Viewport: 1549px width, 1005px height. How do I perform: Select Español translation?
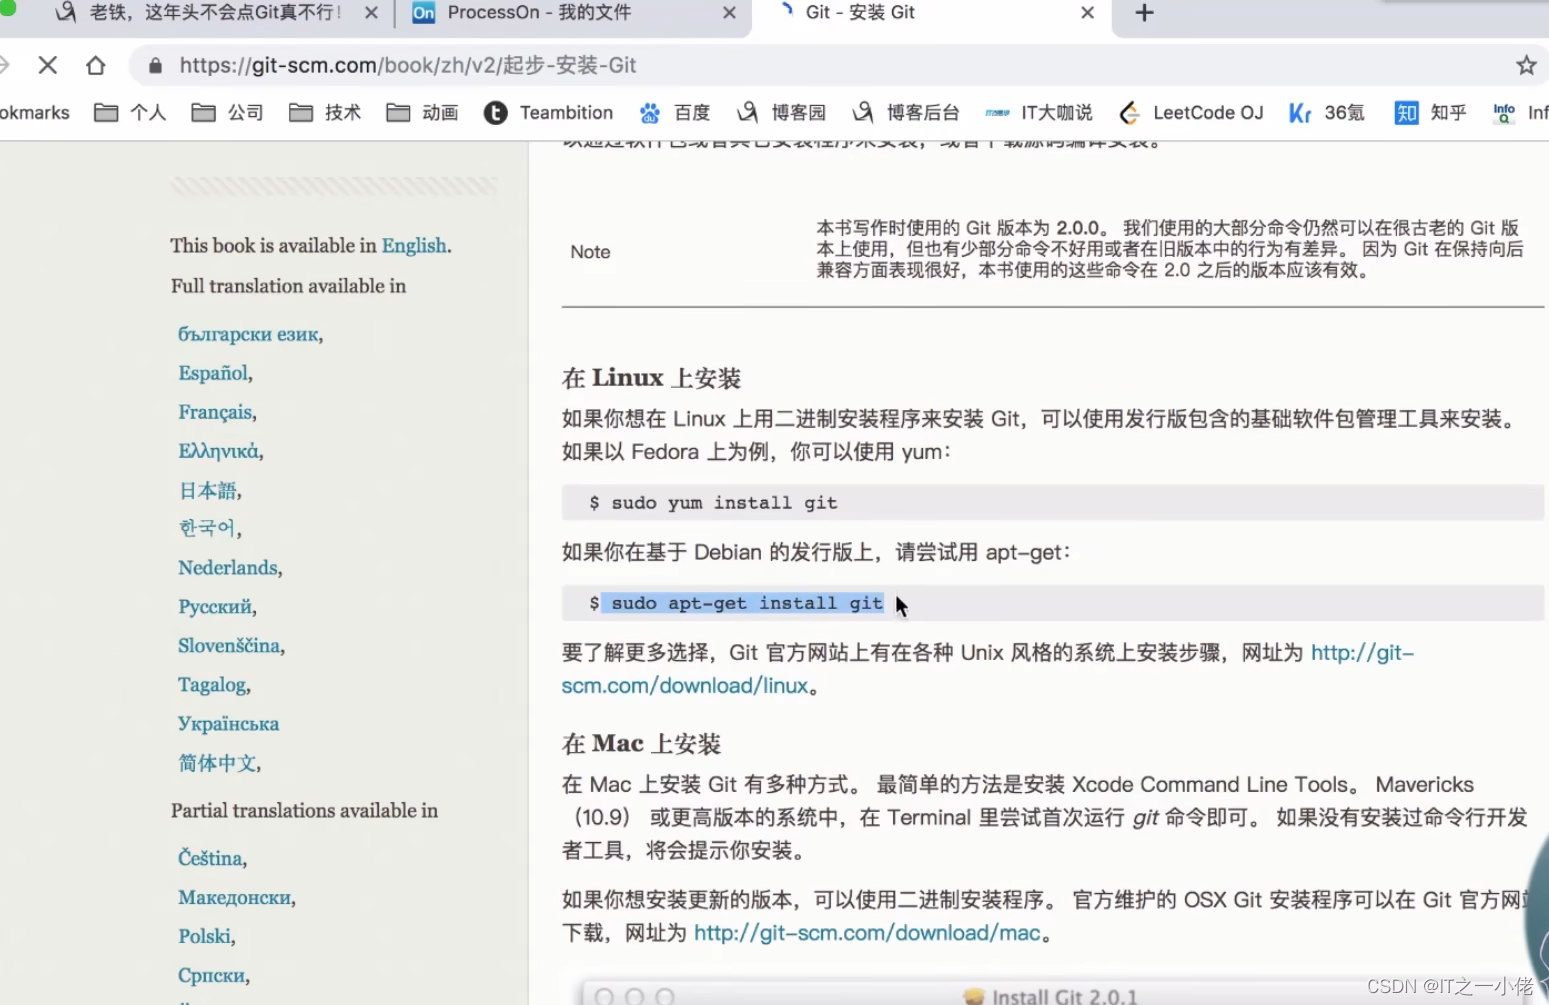point(213,373)
